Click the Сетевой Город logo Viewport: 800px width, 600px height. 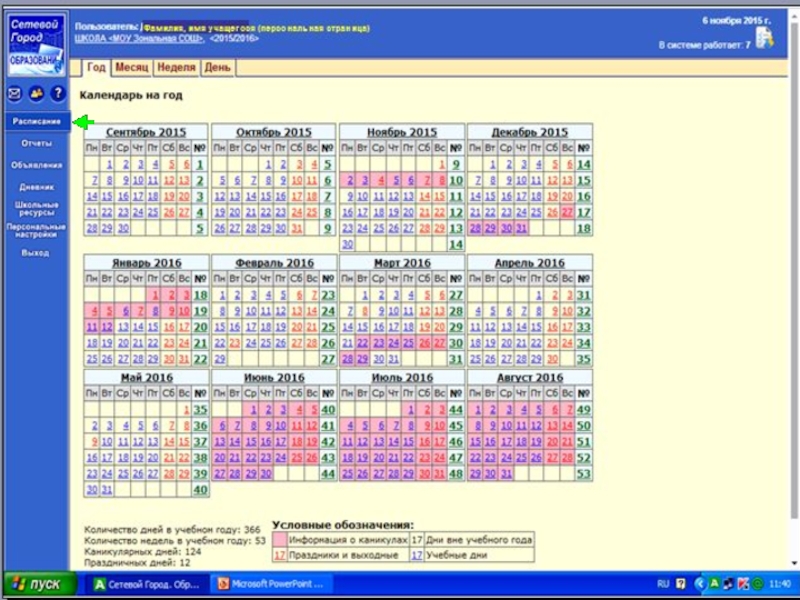[35, 43]
